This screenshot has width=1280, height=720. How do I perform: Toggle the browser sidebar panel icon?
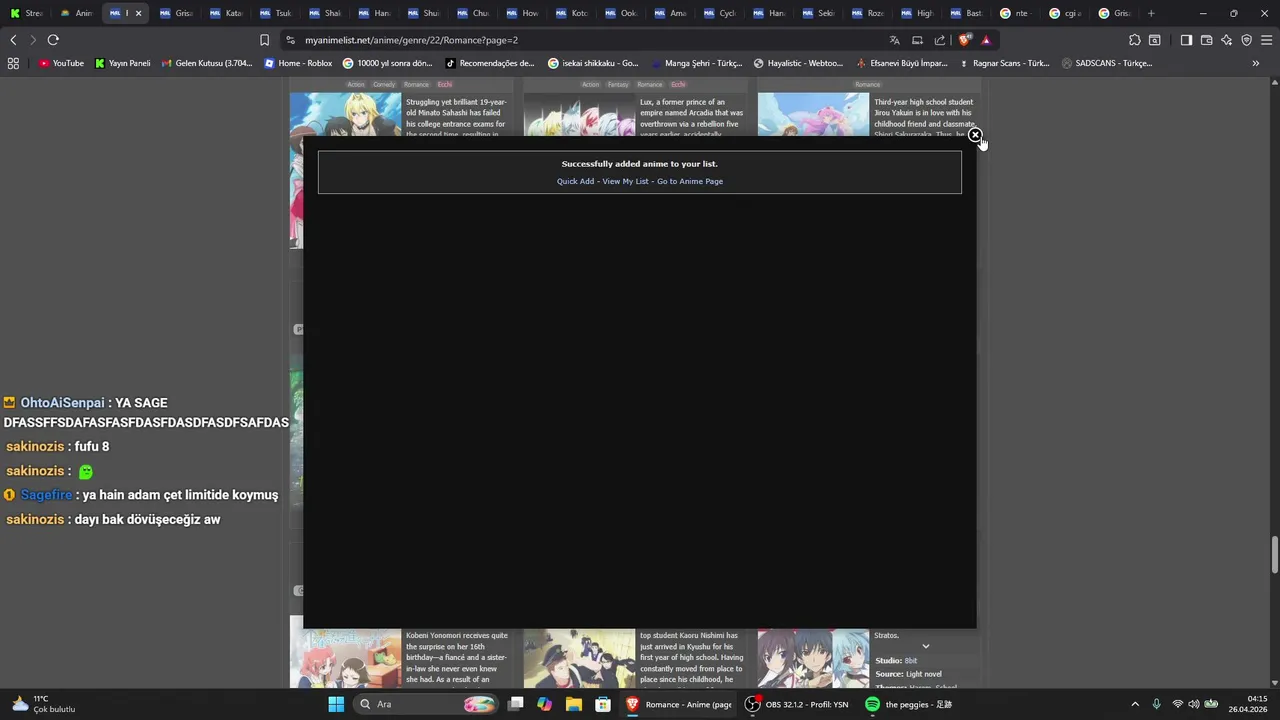(1186, 40)
